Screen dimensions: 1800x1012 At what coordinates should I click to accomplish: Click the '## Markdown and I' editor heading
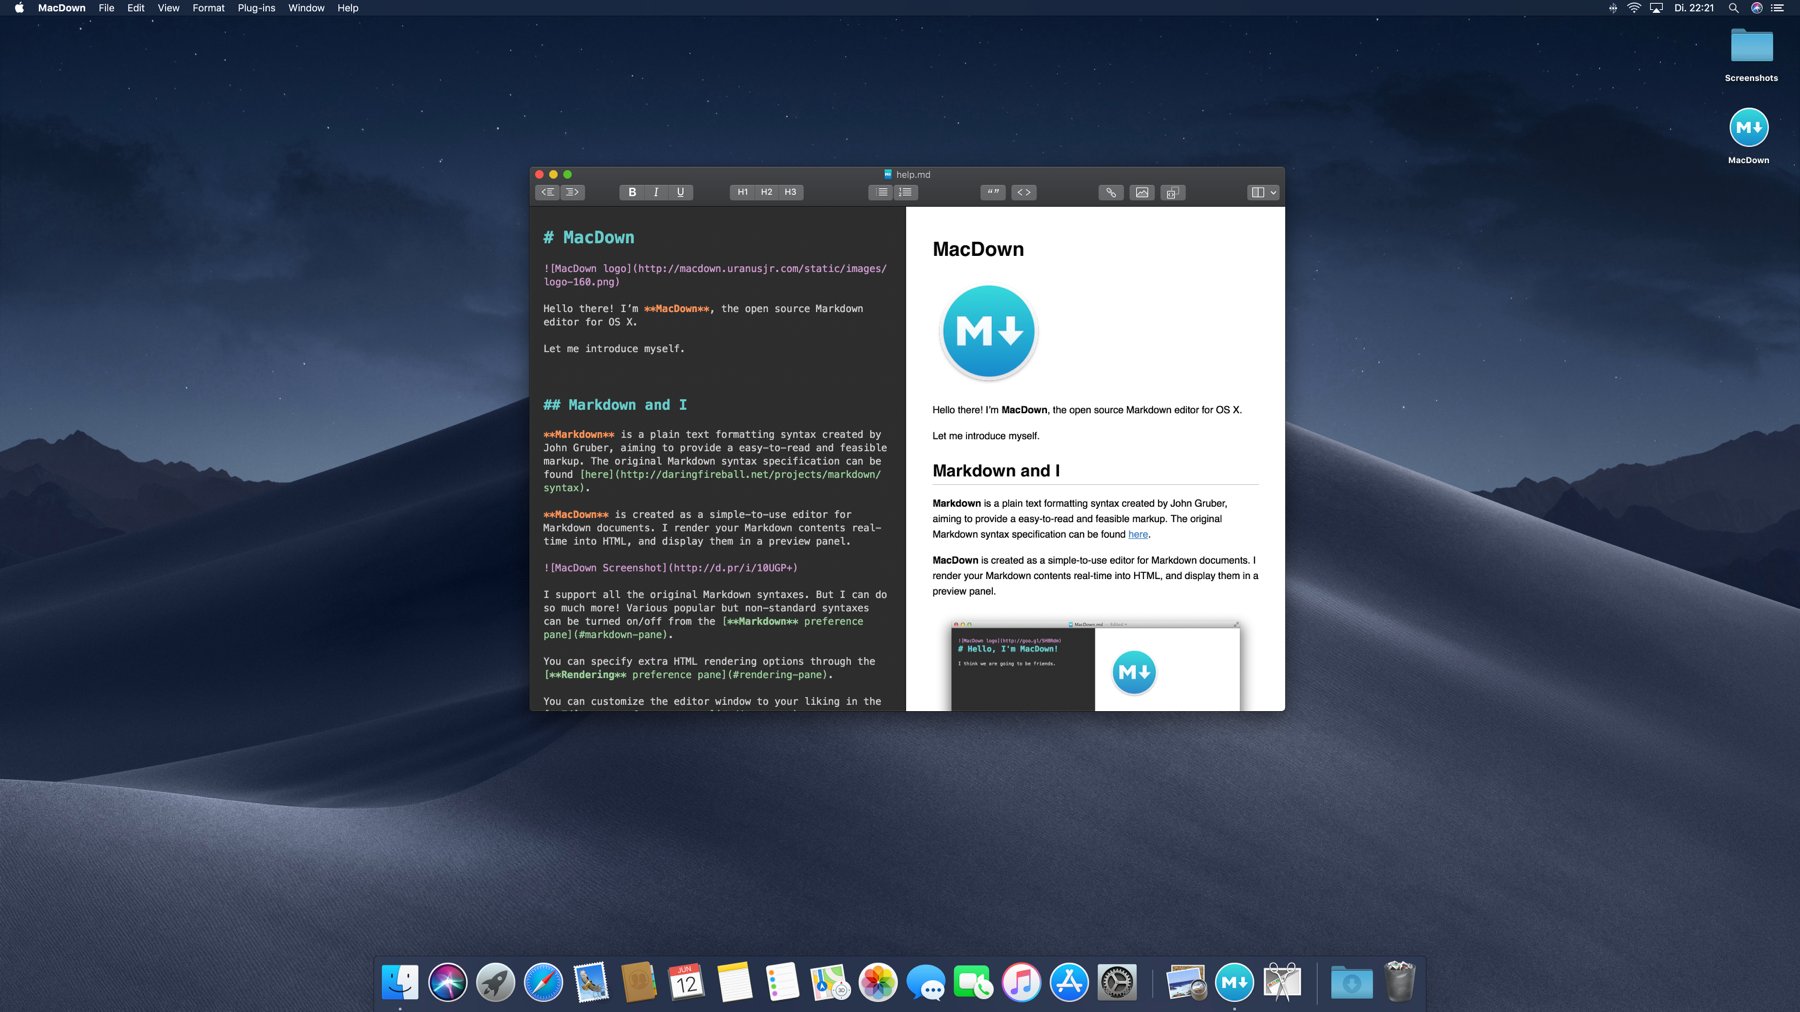click(615, 405)
